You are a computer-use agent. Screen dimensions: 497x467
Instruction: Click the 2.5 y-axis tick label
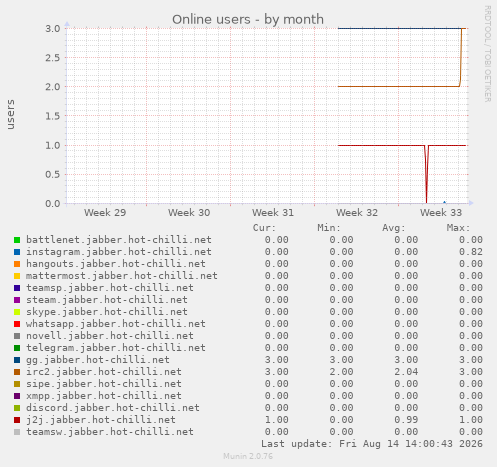53,58
